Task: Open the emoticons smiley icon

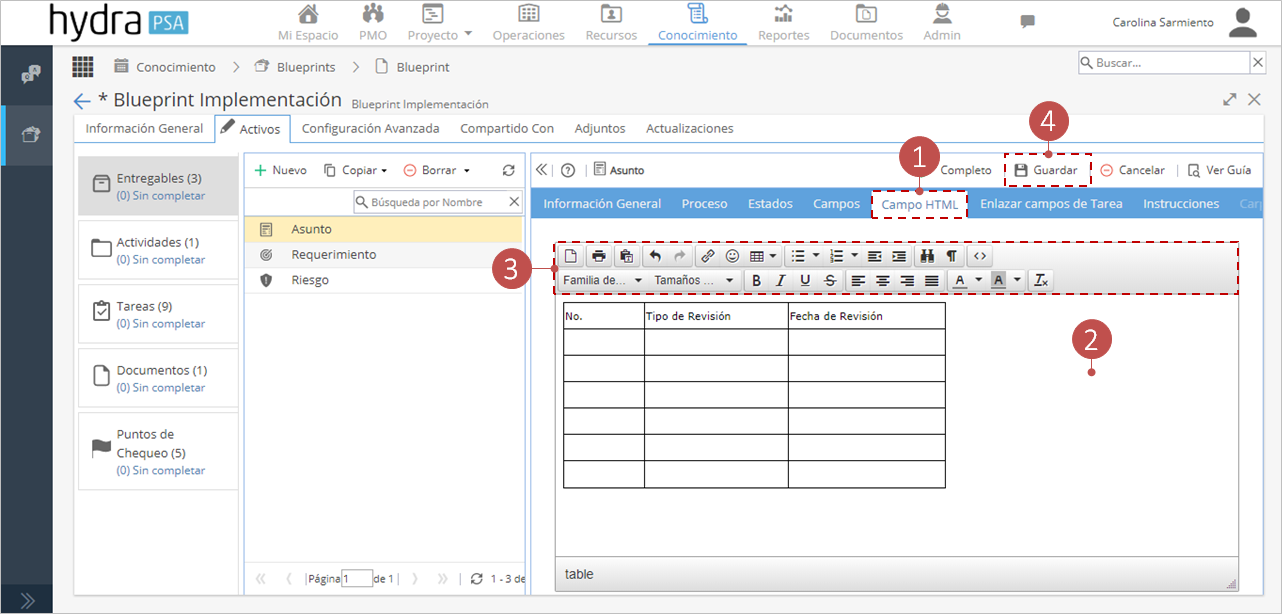Action: [732, 256]
